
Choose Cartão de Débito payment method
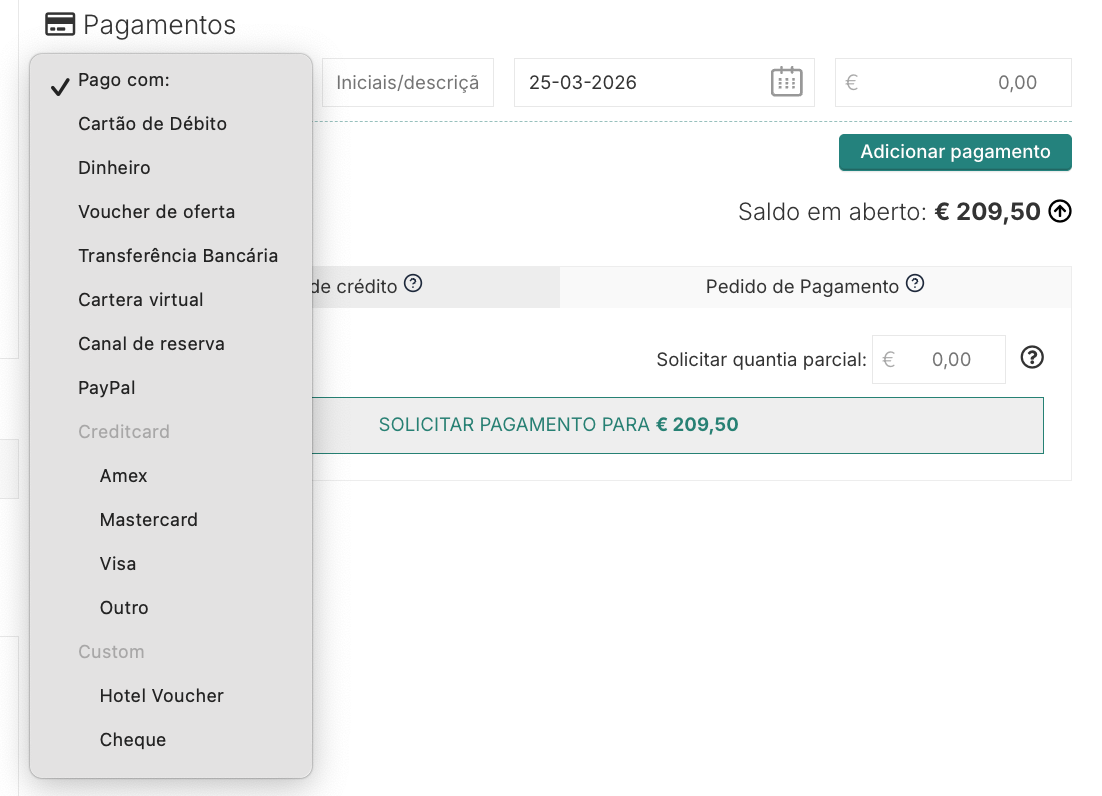[x=171, y=124]
